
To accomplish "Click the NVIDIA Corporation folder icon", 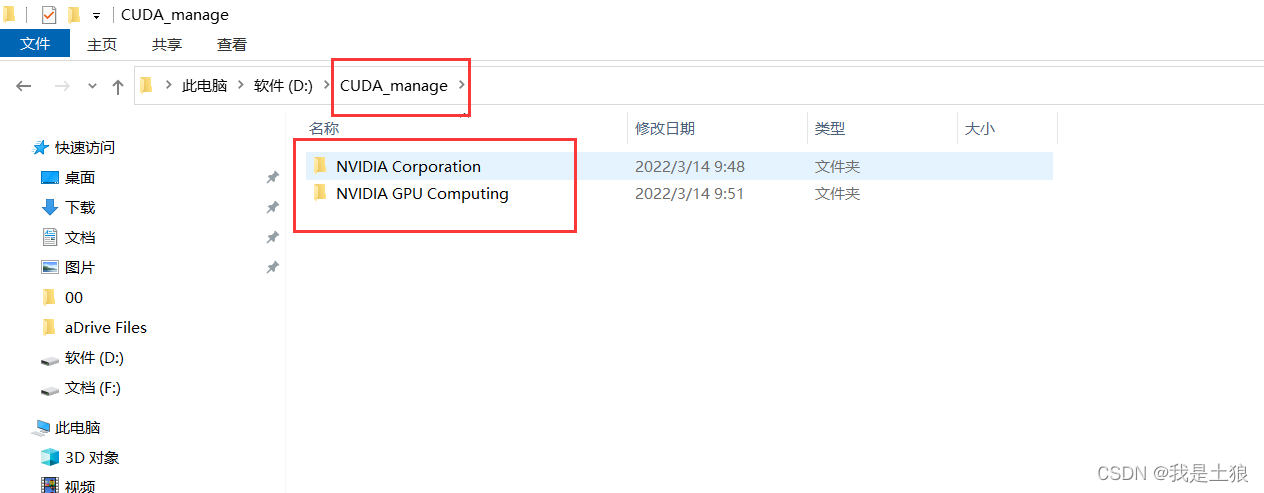I will [320, 165].
